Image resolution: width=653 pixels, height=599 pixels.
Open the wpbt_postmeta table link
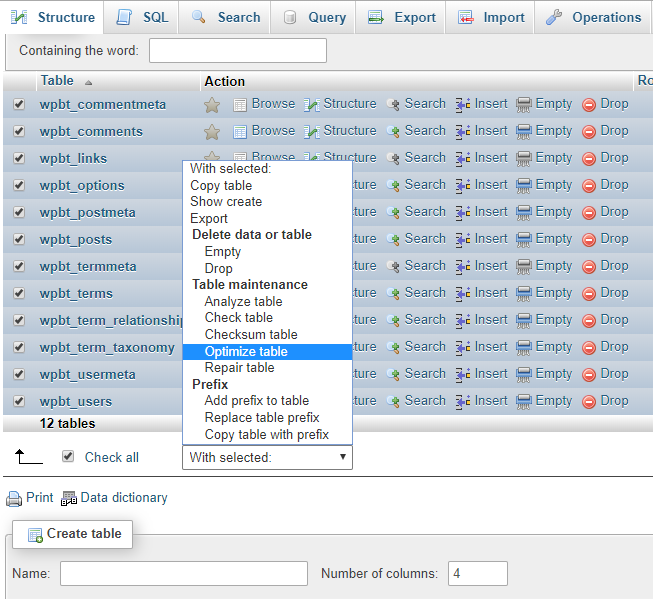click(88, 212)
